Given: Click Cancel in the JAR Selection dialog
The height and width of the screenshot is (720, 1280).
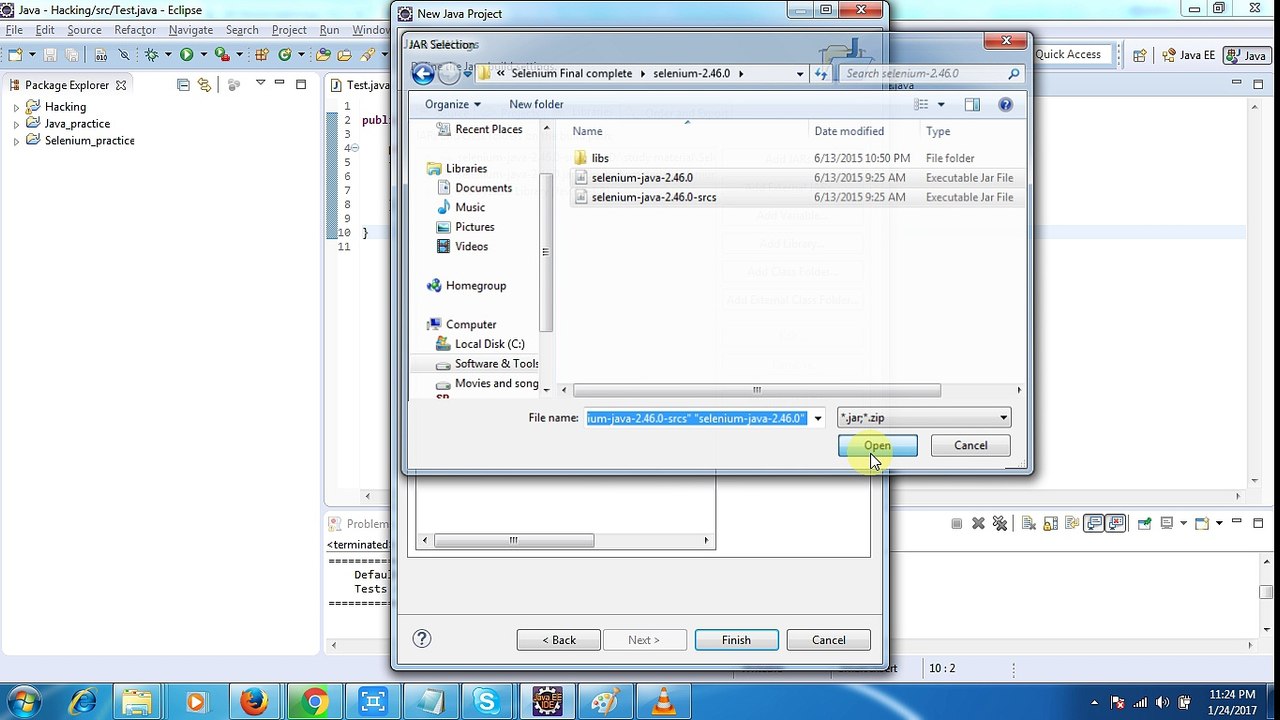Looking at the screenshot, I should tap(970, 446).
